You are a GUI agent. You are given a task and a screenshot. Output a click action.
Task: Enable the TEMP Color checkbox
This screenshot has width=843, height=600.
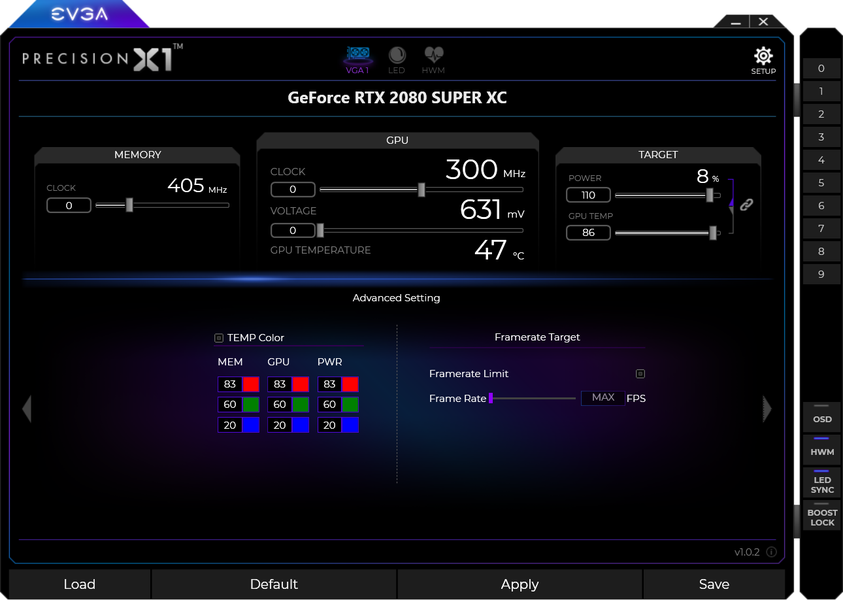219,338
